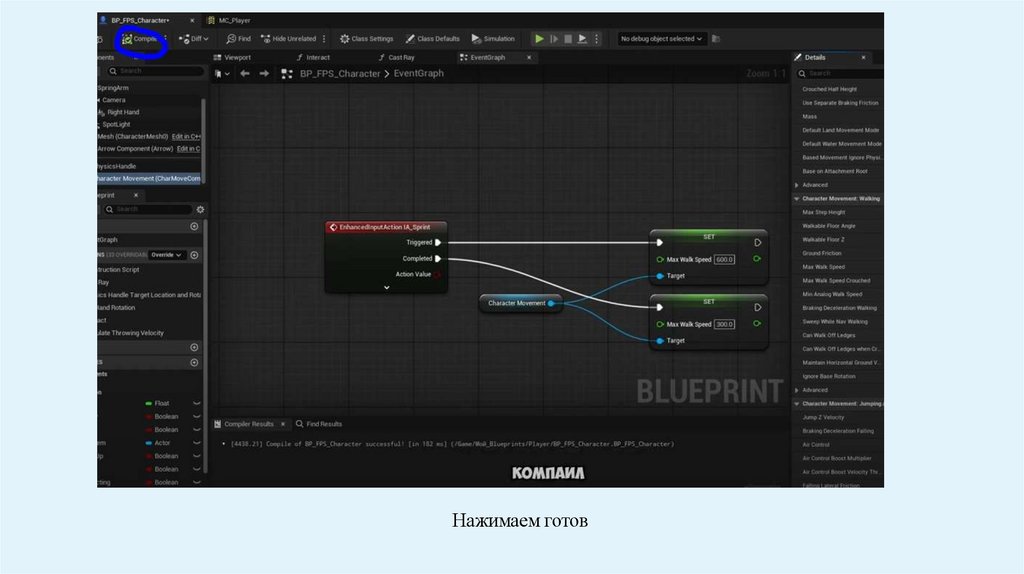Open the 'No debug object selected' dropdown
1024x574 pixels.
pos(662,39)
